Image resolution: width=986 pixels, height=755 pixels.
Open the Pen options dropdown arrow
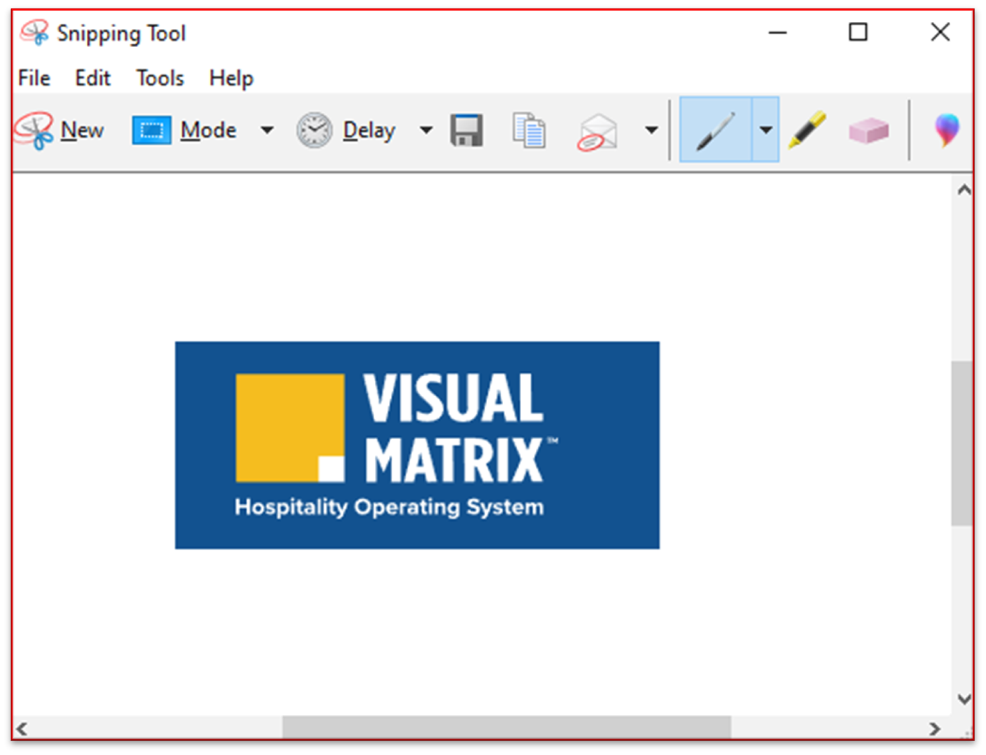click(x=766, y=130)
